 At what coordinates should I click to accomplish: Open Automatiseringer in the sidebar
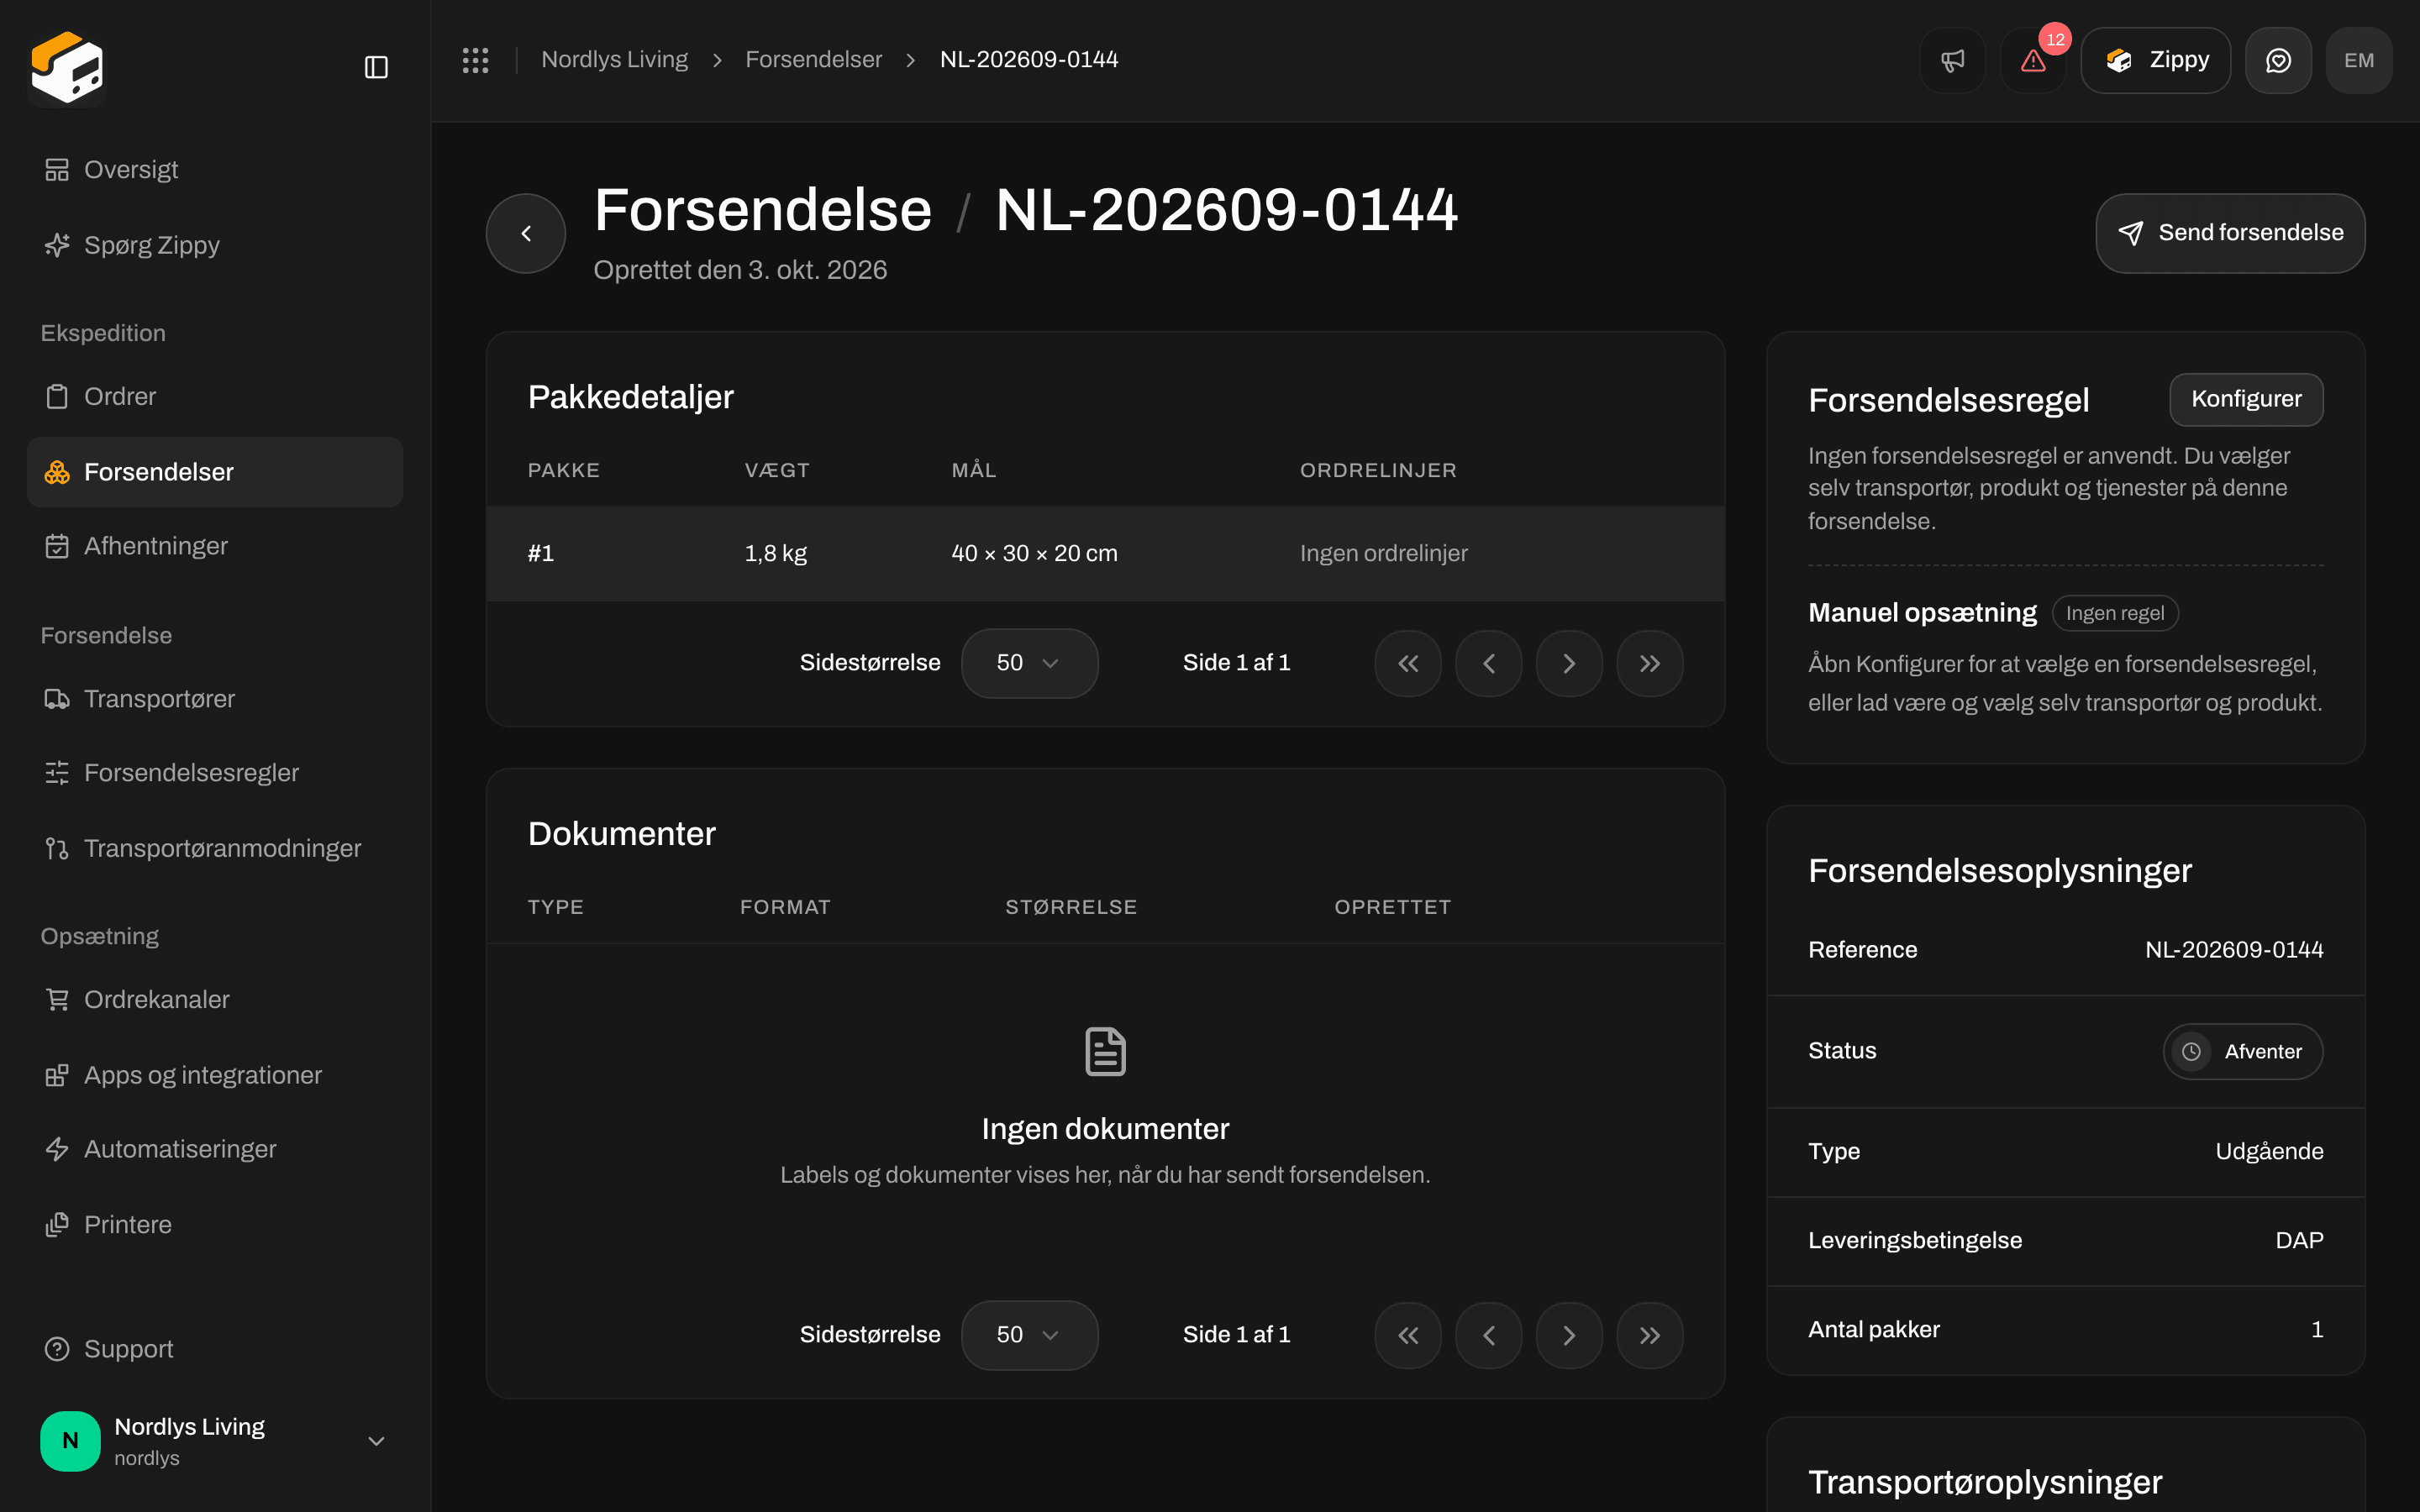(x=215, y=1149)
